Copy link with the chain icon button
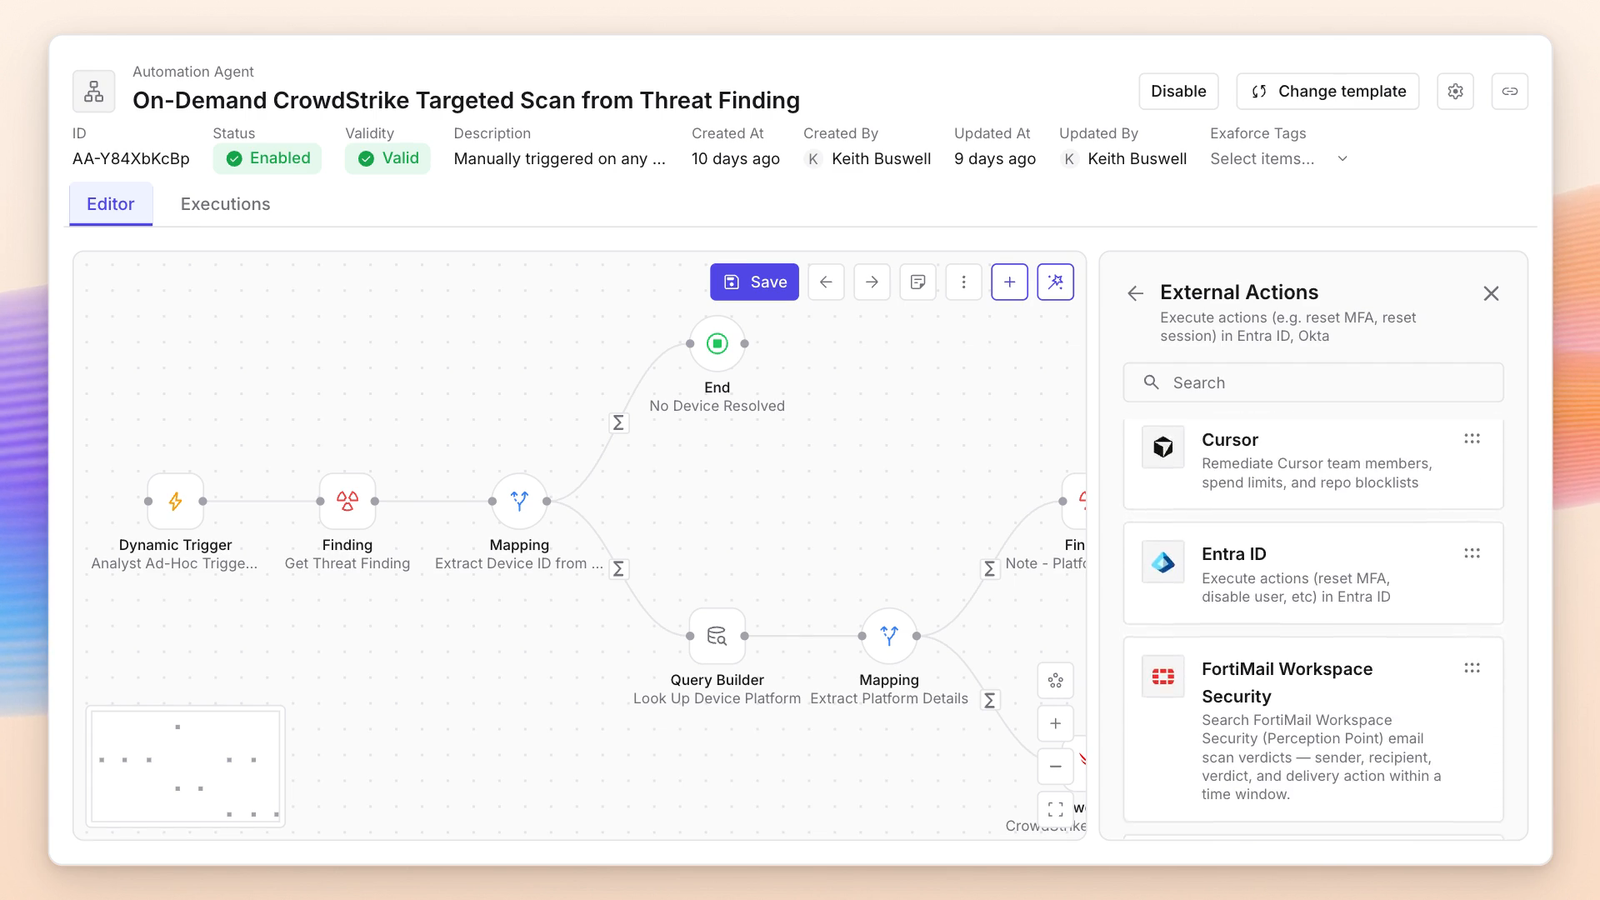Screen dimensions: 1600x900 coord(1509,91)
